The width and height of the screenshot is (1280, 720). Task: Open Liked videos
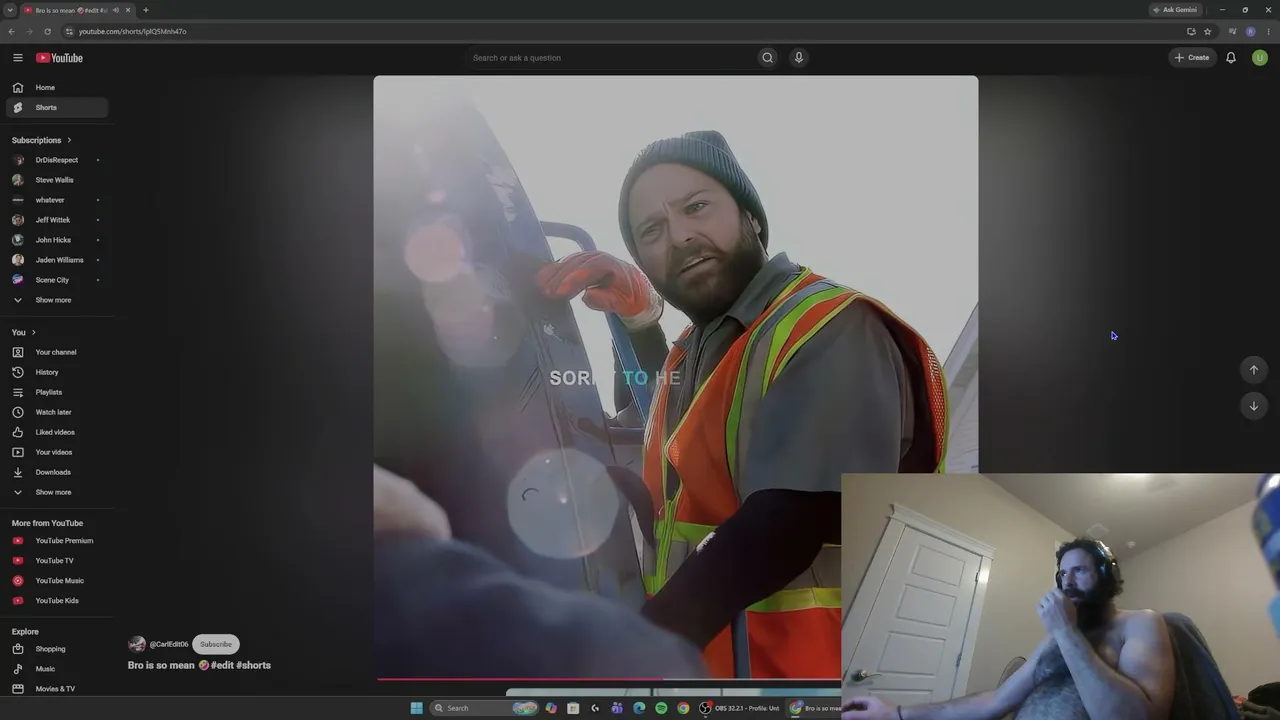[56, 432]
